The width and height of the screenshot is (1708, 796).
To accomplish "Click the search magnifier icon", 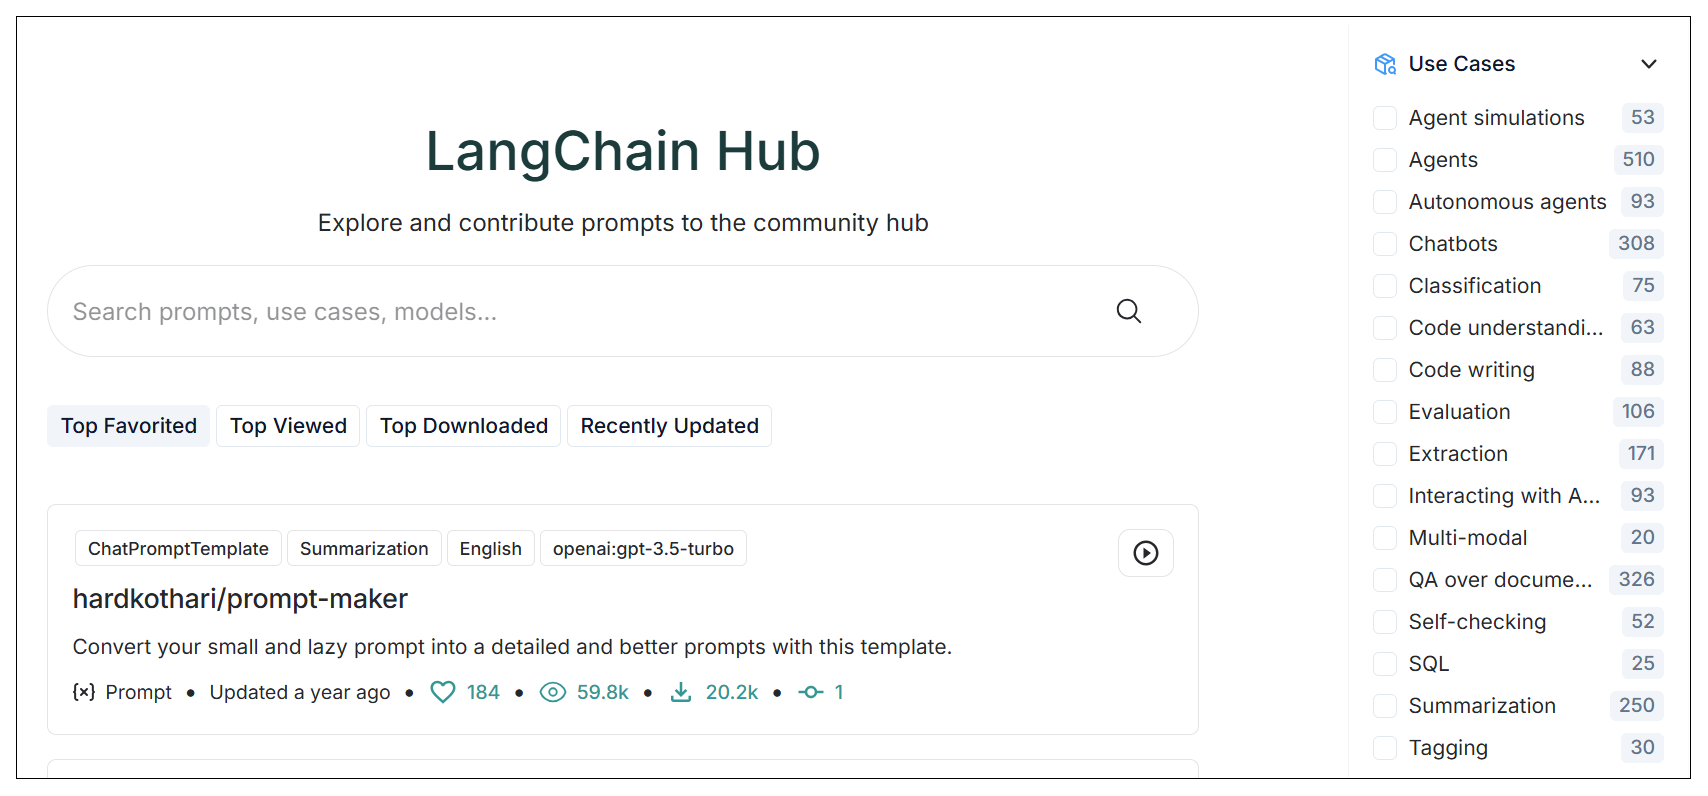I will click(1128, 311).
